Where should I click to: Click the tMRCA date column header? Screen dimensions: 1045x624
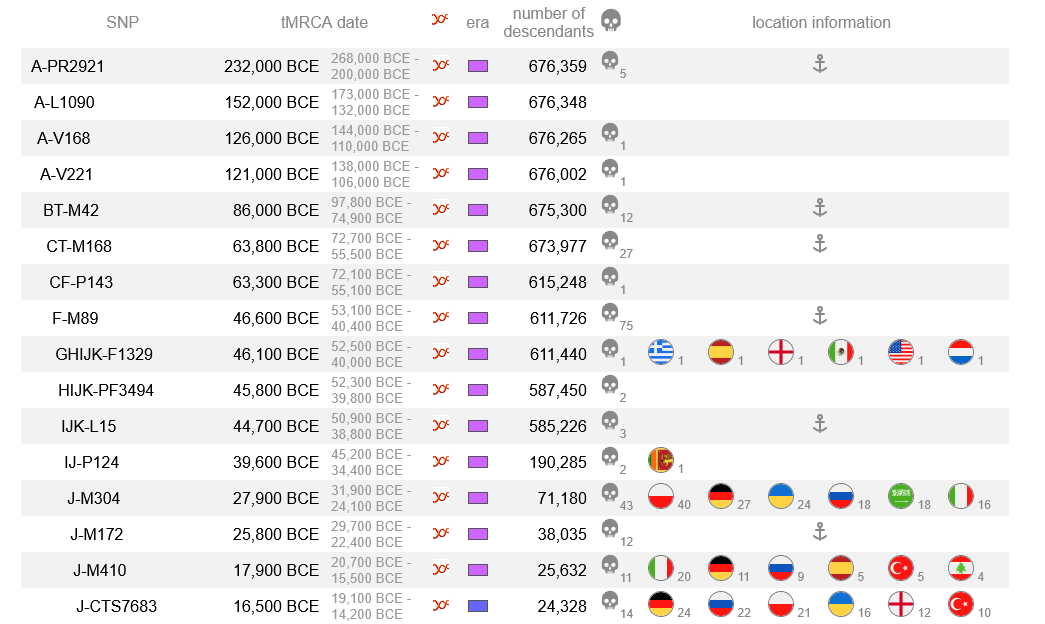coord(324,23)
